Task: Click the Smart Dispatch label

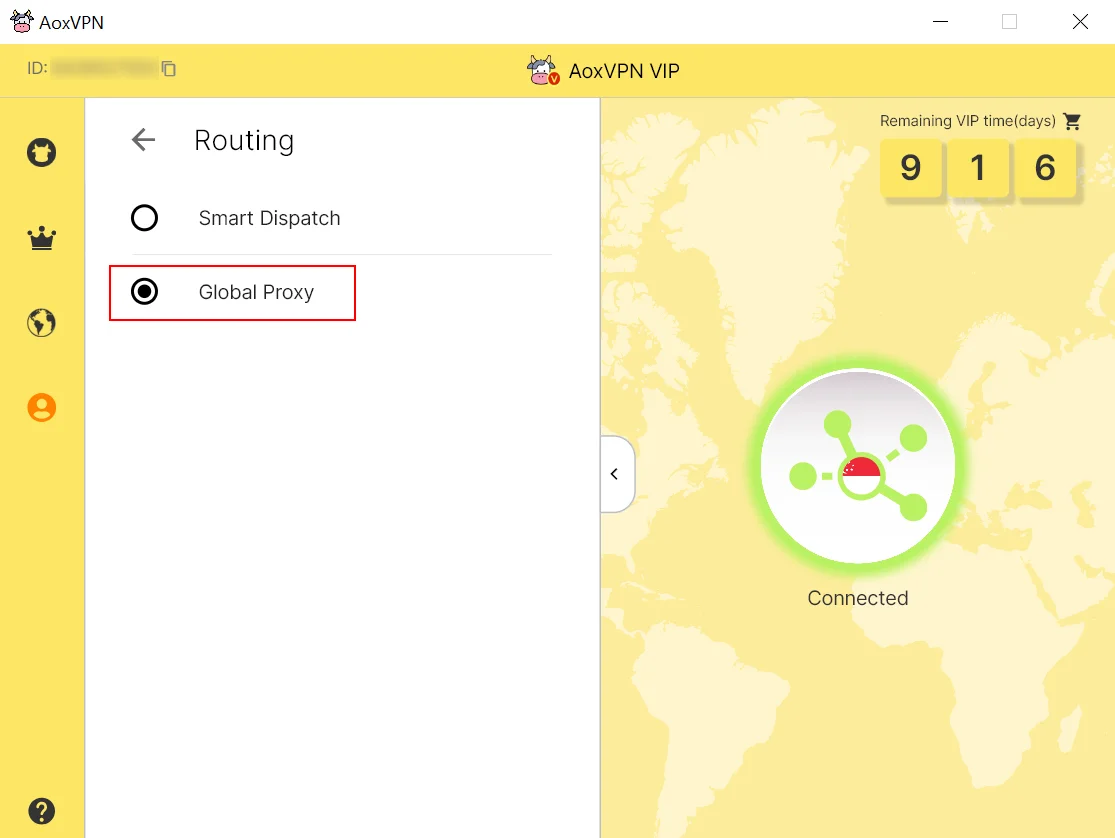Action: coord(269,218)
